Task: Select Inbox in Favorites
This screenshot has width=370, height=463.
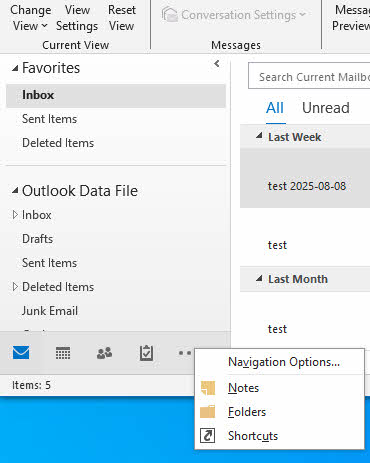Action: coord(116,95)
